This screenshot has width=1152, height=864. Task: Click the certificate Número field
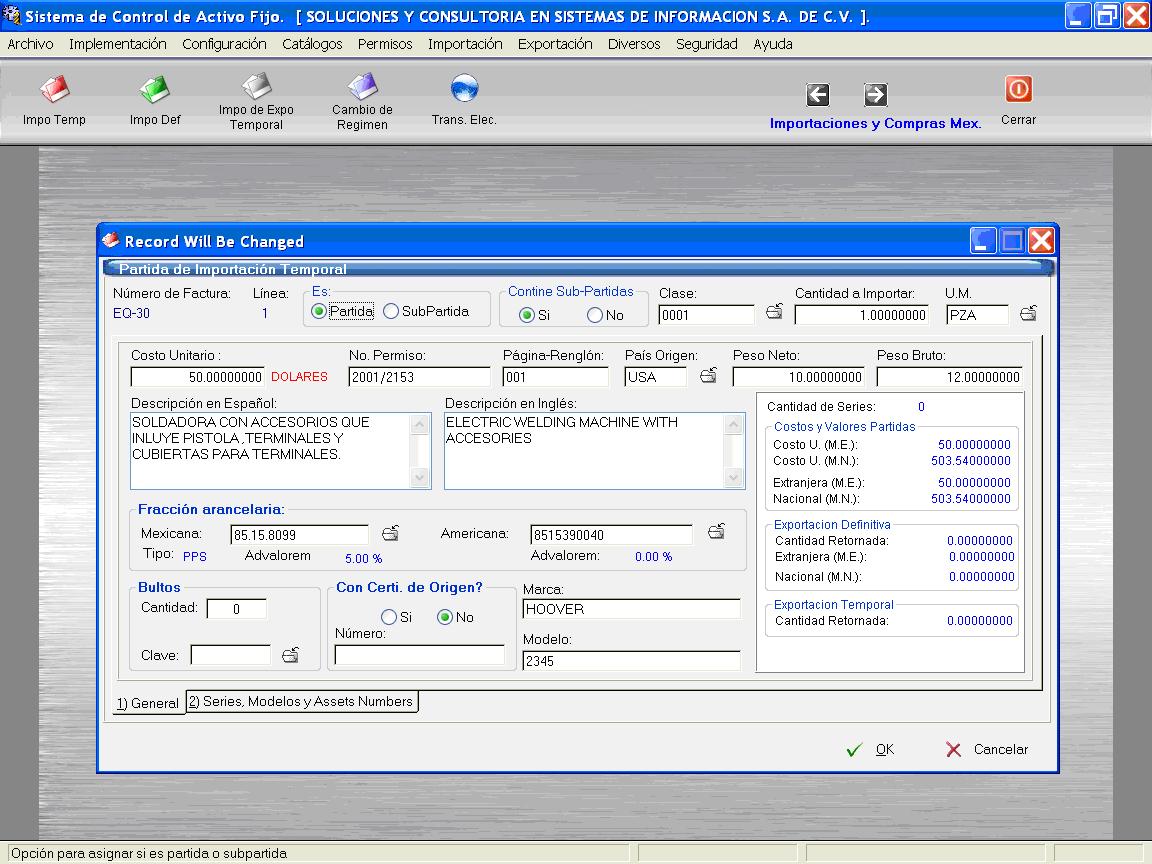420,655
